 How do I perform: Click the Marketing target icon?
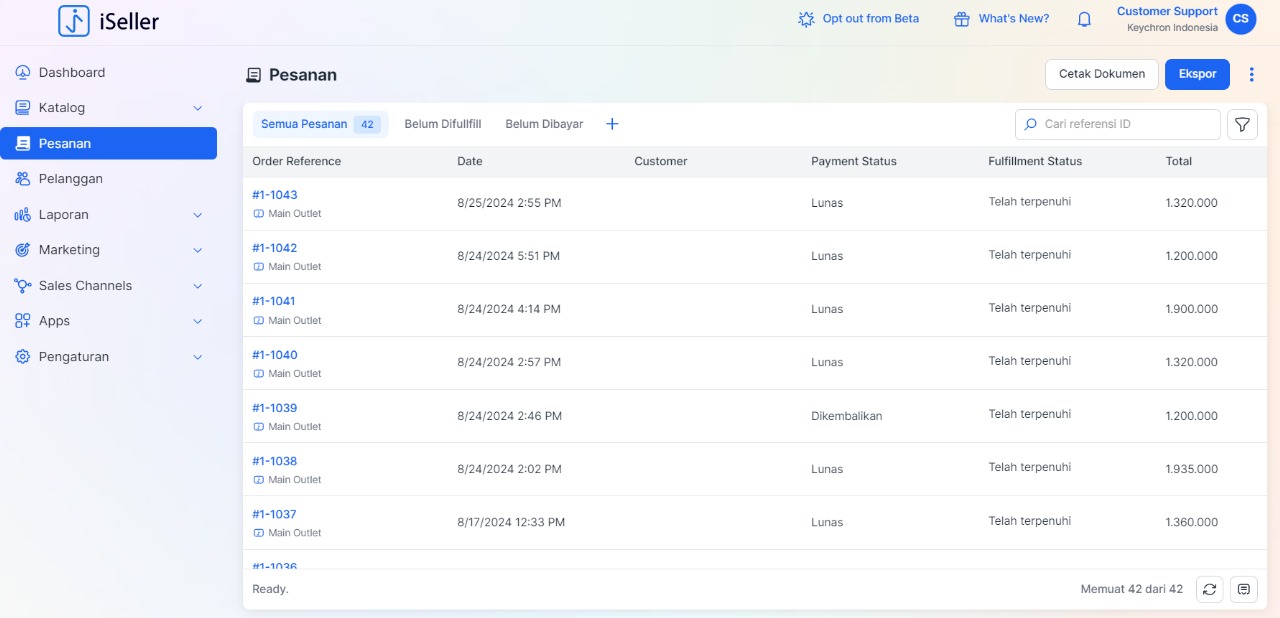tap(22, 250)
